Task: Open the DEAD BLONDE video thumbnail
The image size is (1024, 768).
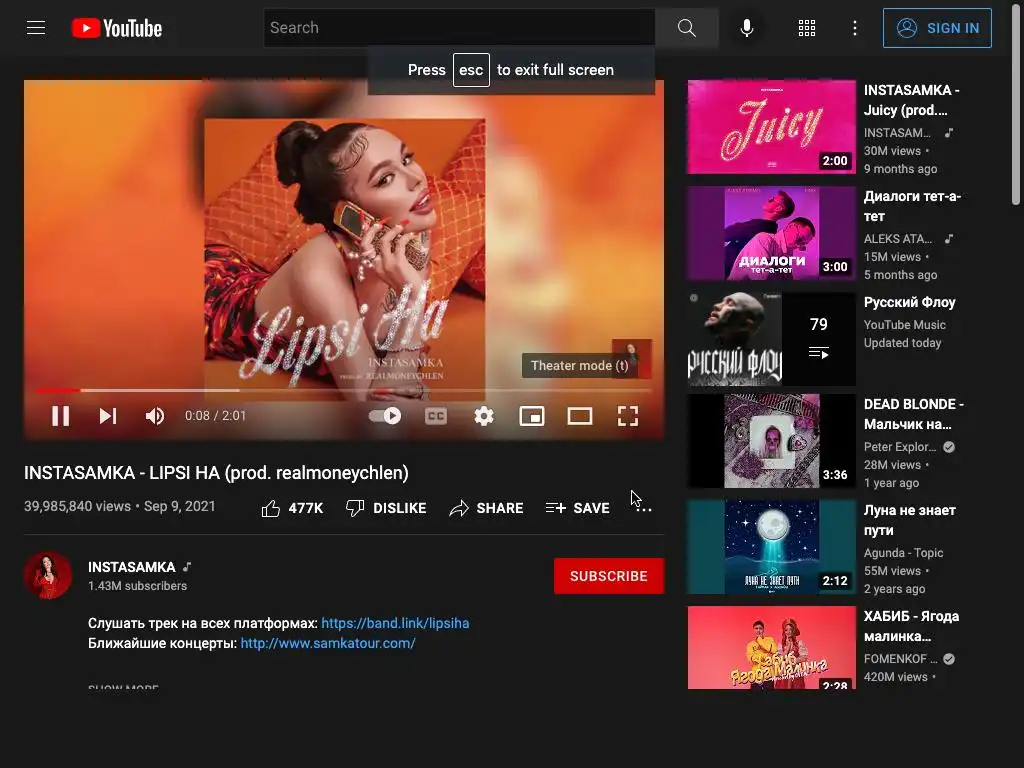Action: point(771,441)
